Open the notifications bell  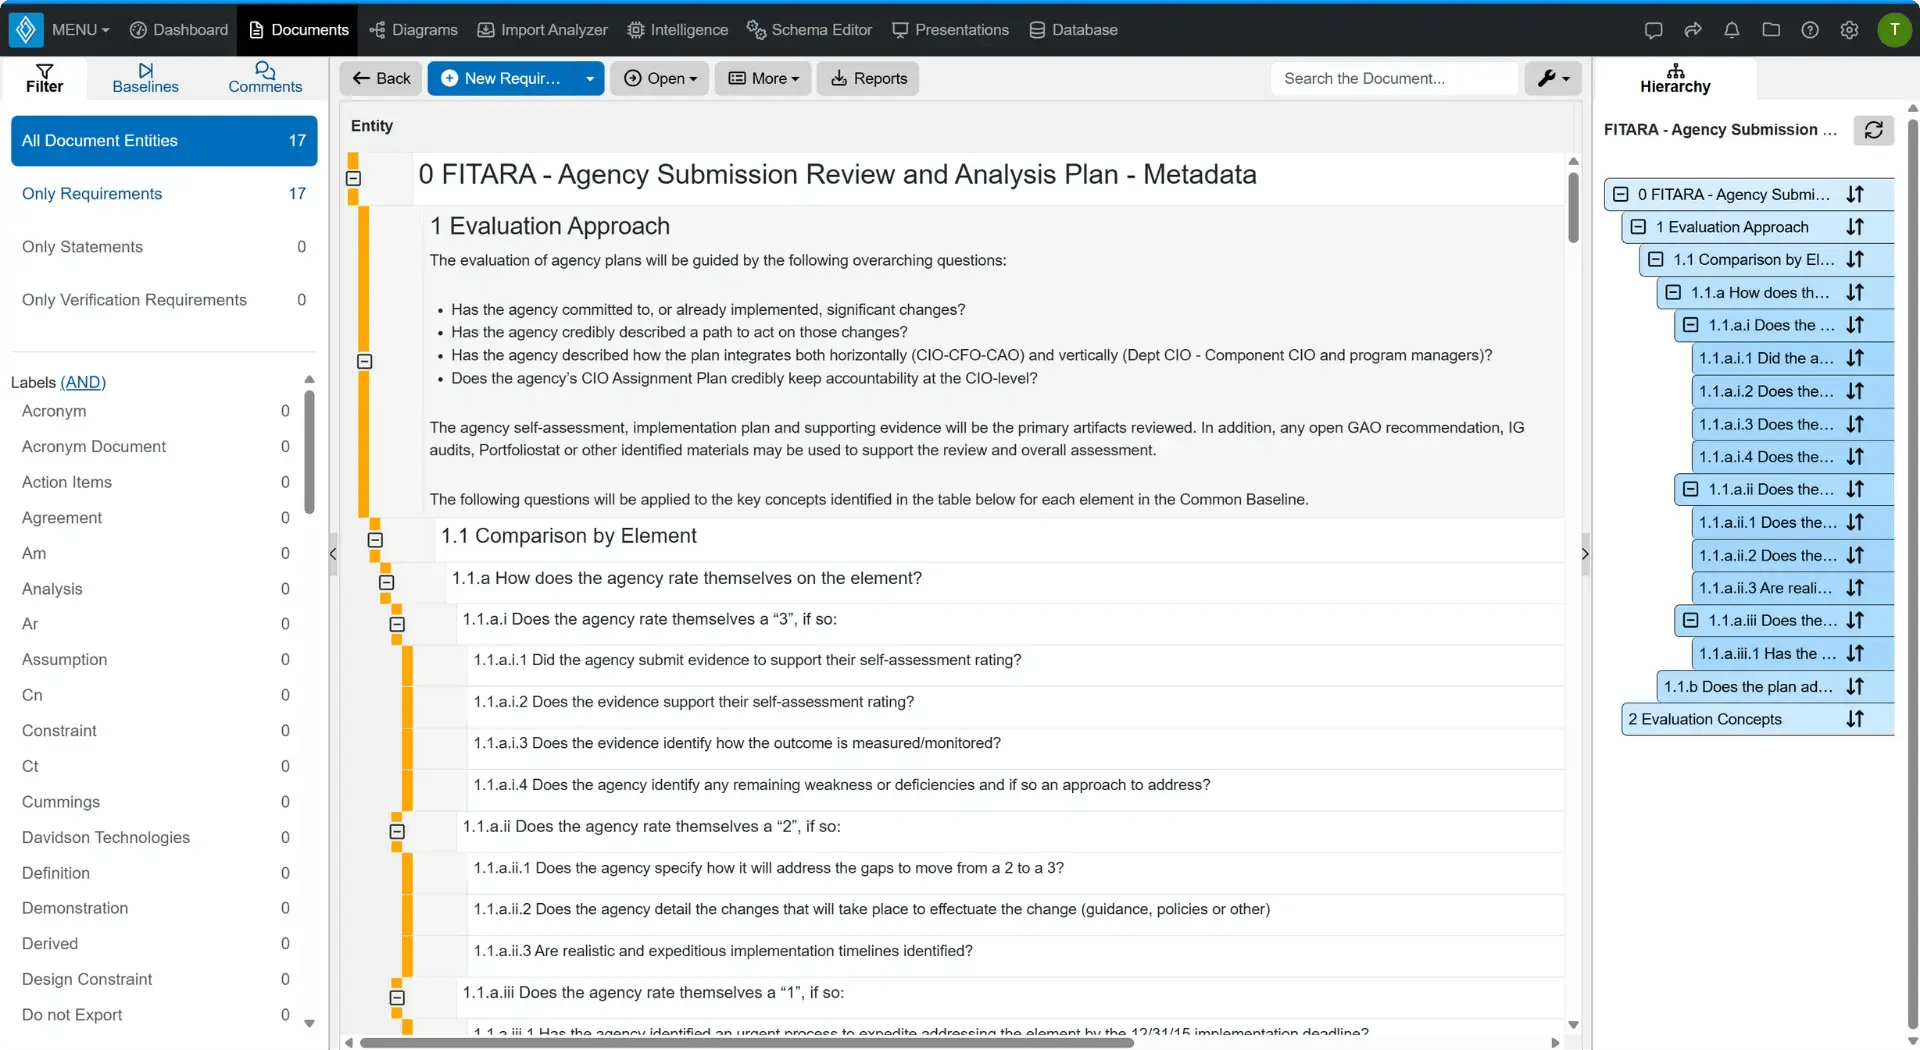[x=1731, y=30]
